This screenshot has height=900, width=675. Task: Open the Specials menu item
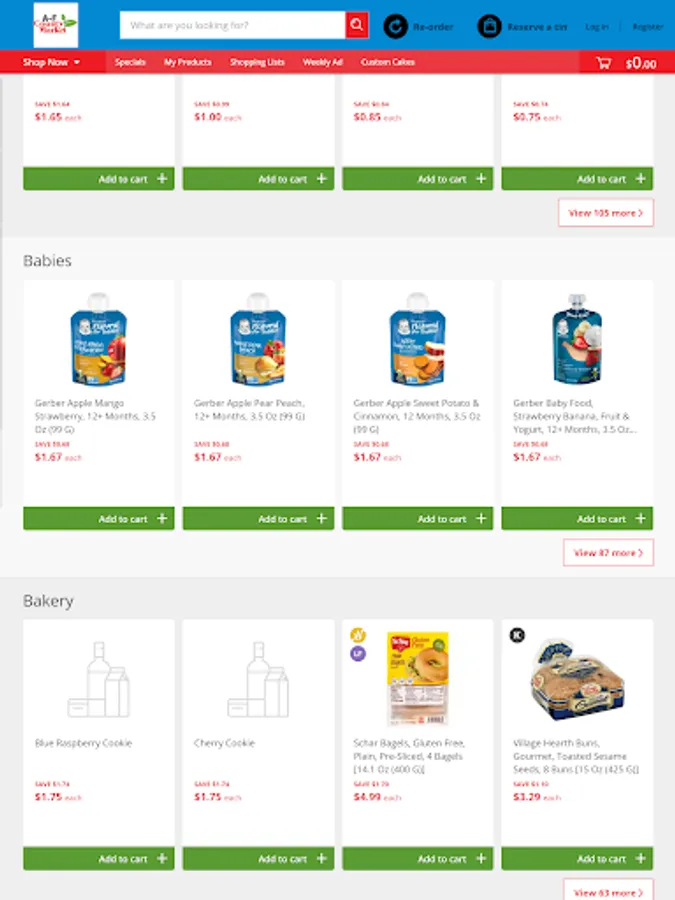(x=130, y=62)
